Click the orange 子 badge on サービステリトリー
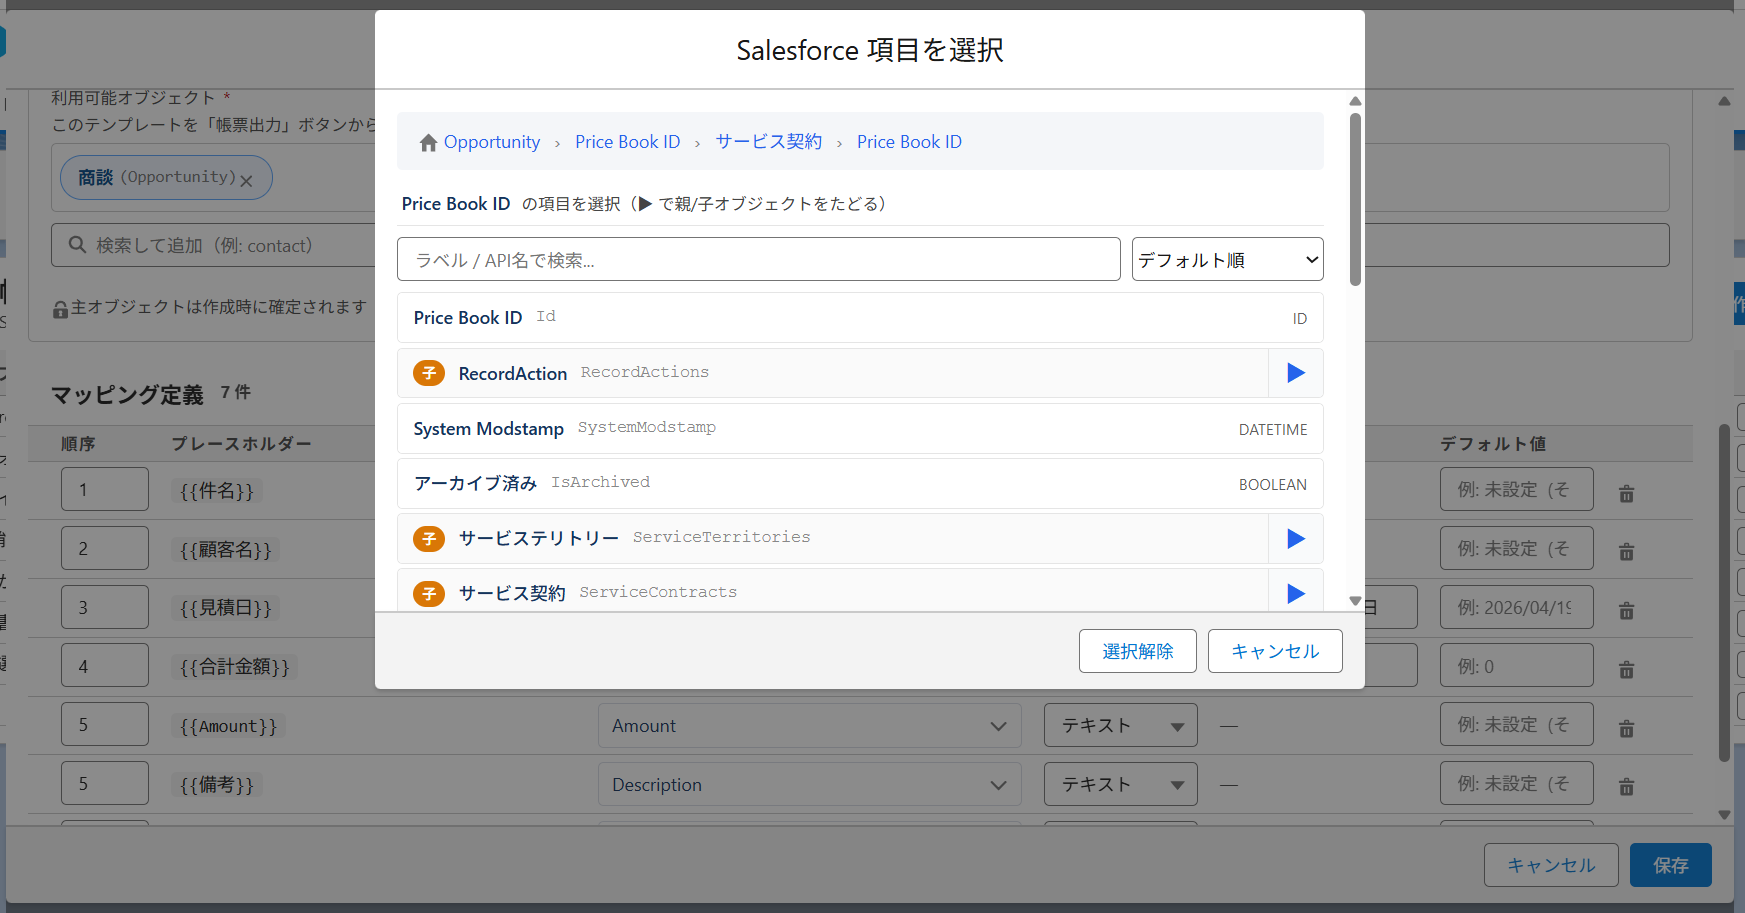1745x913 pixels. coord(429,539)
